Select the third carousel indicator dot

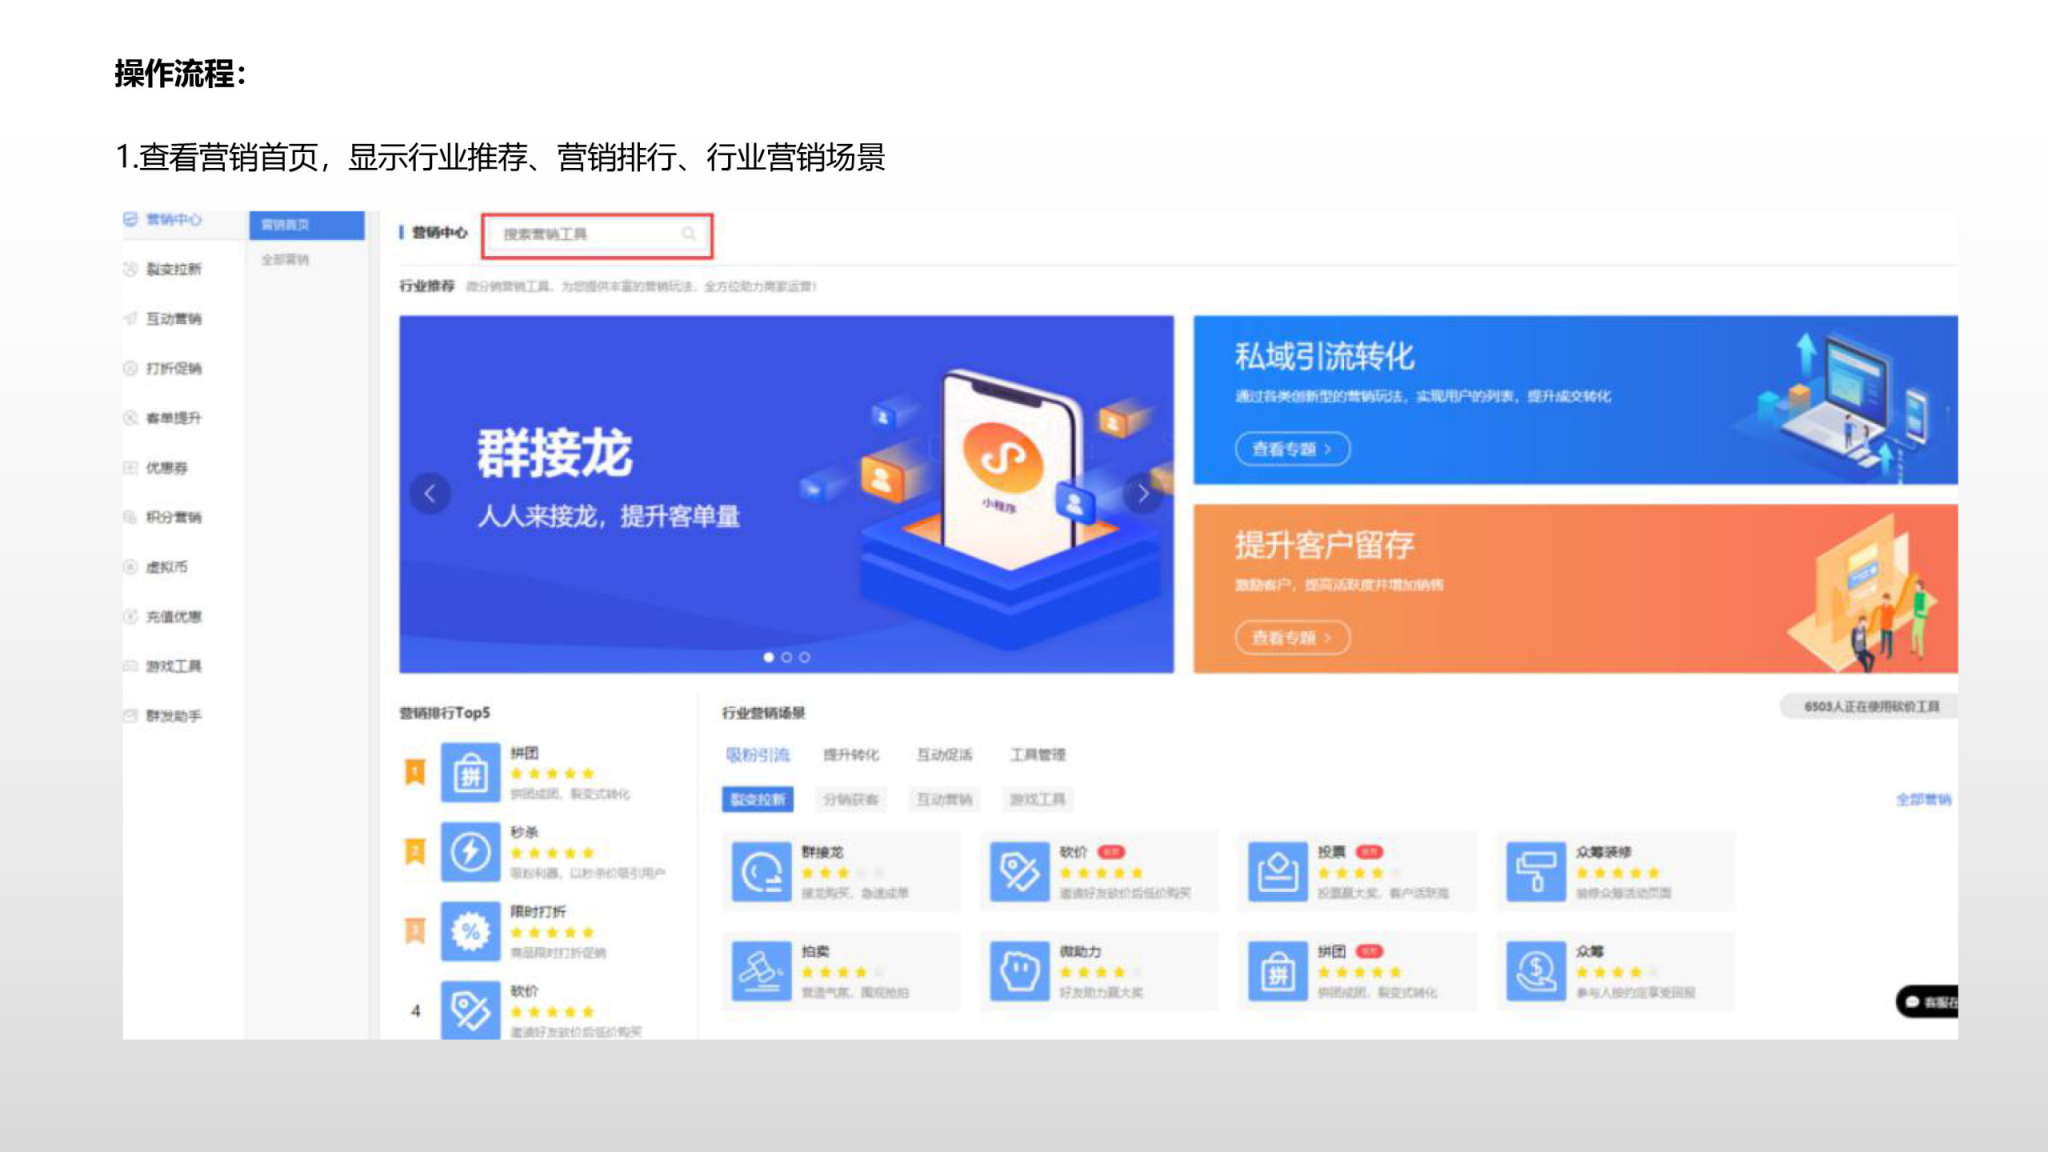[x=805, y=657]
